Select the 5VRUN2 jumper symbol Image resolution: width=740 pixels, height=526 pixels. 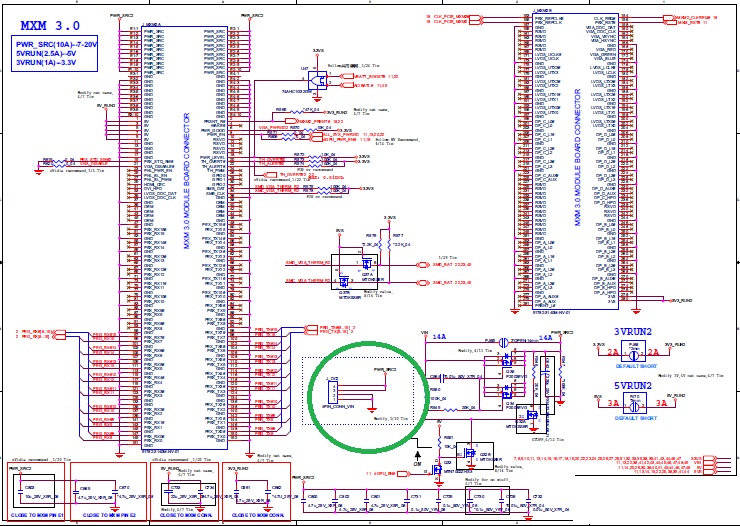pos(635,403)
